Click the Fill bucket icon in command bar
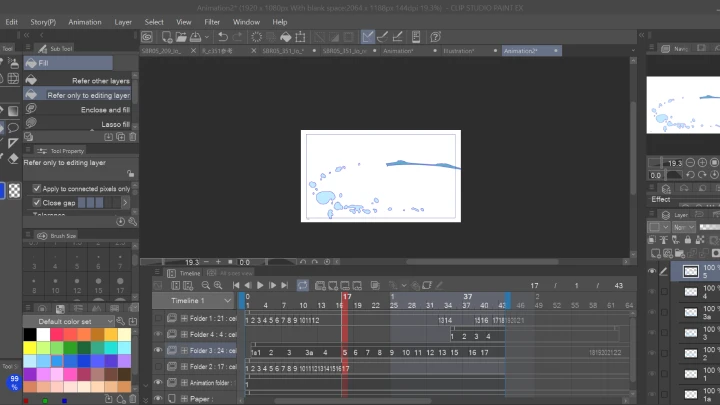Image resolution: width=720 pixels, height=405 pixels. tap(286, 37)
